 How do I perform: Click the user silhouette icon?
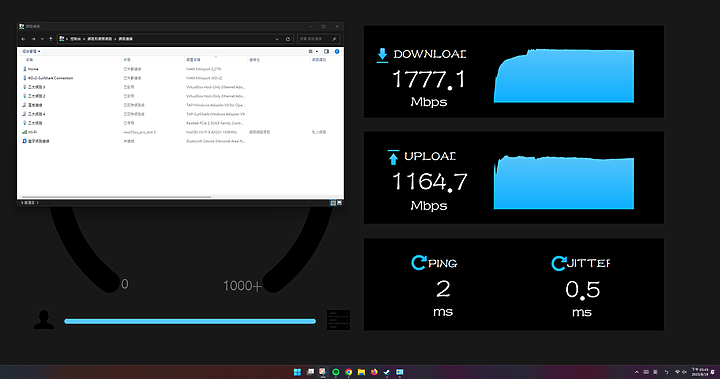coord(44,320)
